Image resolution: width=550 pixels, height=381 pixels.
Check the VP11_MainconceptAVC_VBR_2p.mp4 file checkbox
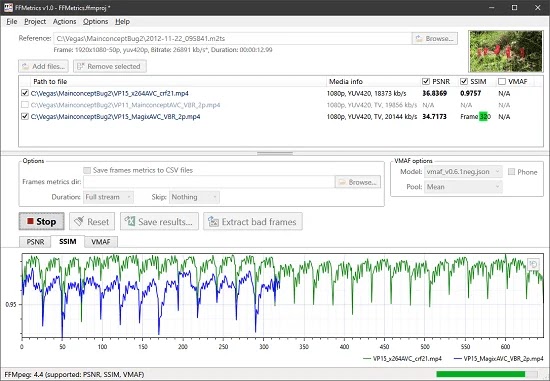(x=25, y=105)
